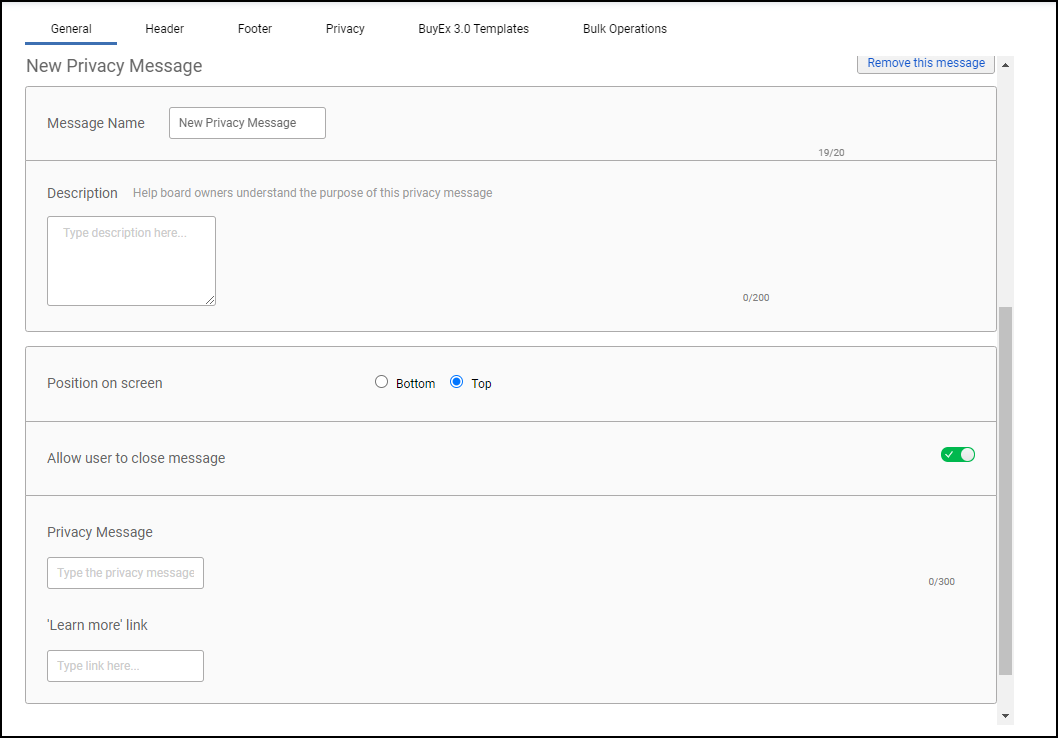Click the vertical scrollbar thumb
This screenshot has width=1058, height=738.
point(1005,490)
